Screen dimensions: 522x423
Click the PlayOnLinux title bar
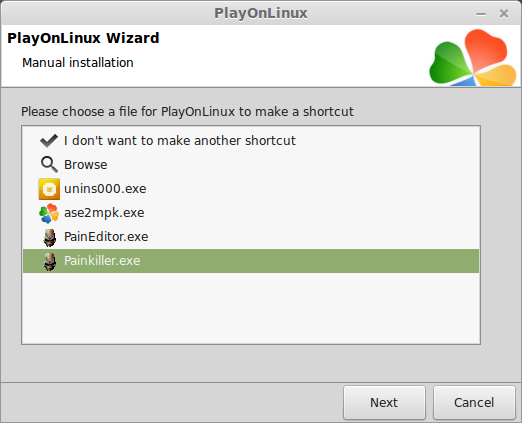point(261,13)
